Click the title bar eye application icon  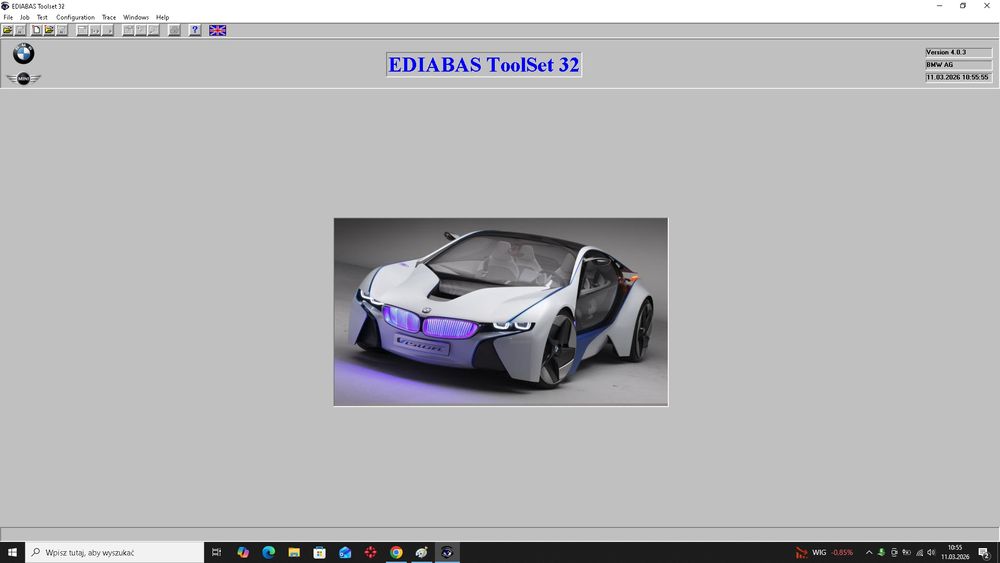[x=5, y=6]
